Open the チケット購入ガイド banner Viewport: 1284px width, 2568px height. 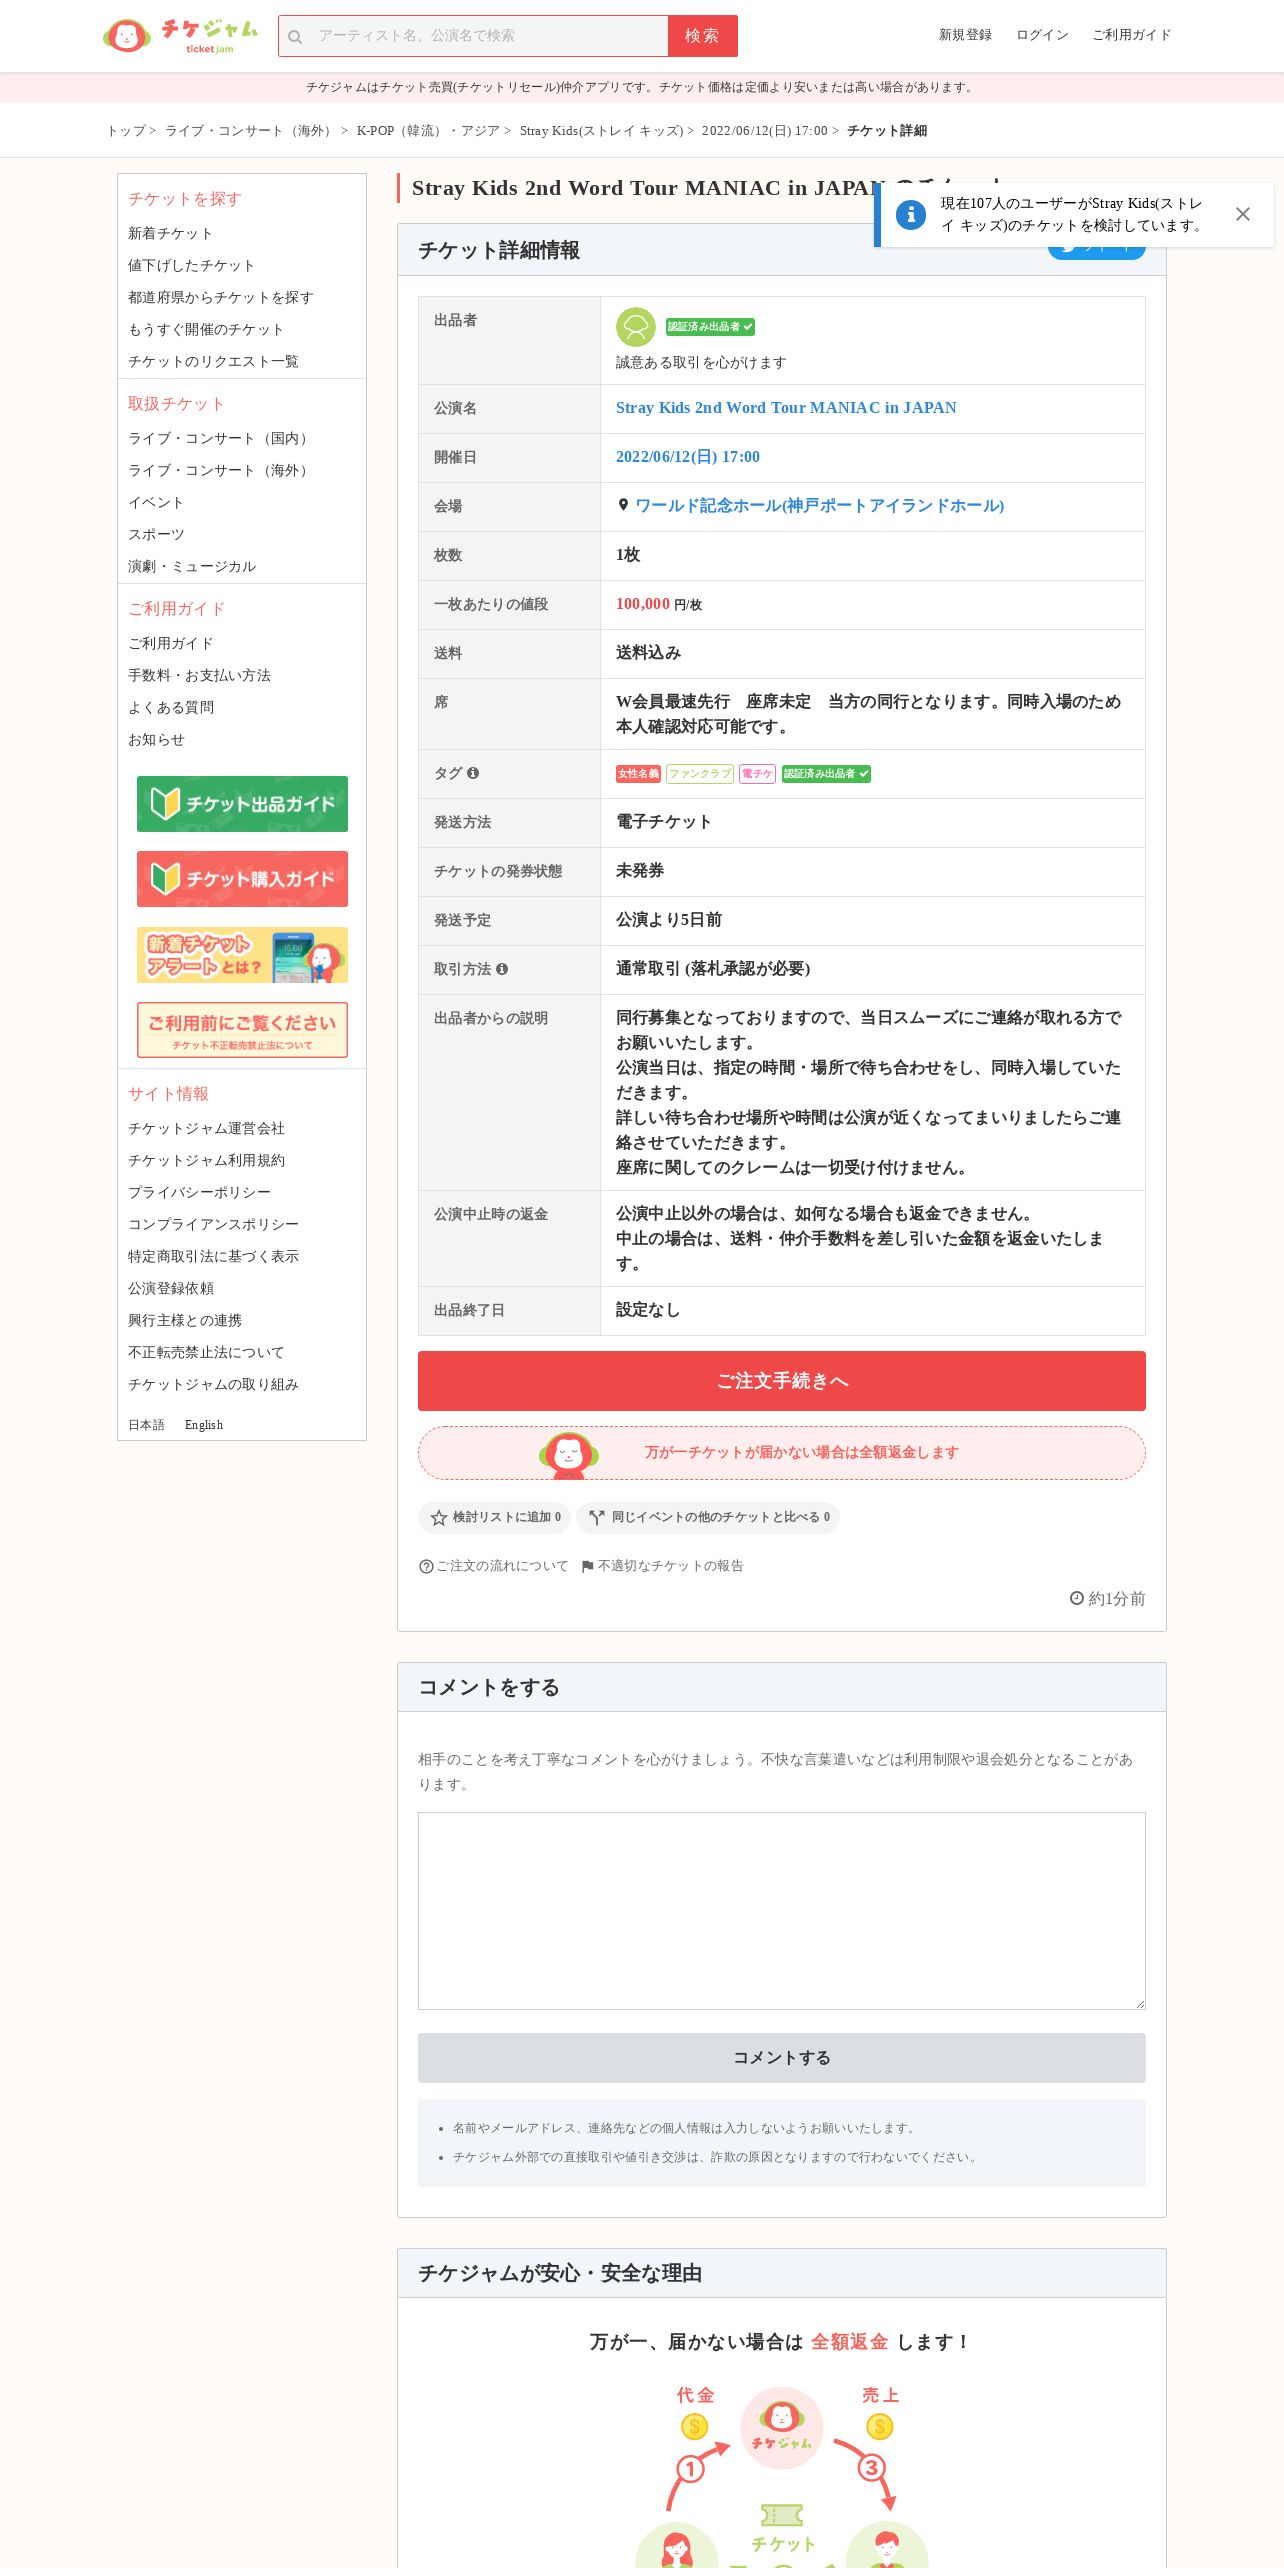point(242,879)
